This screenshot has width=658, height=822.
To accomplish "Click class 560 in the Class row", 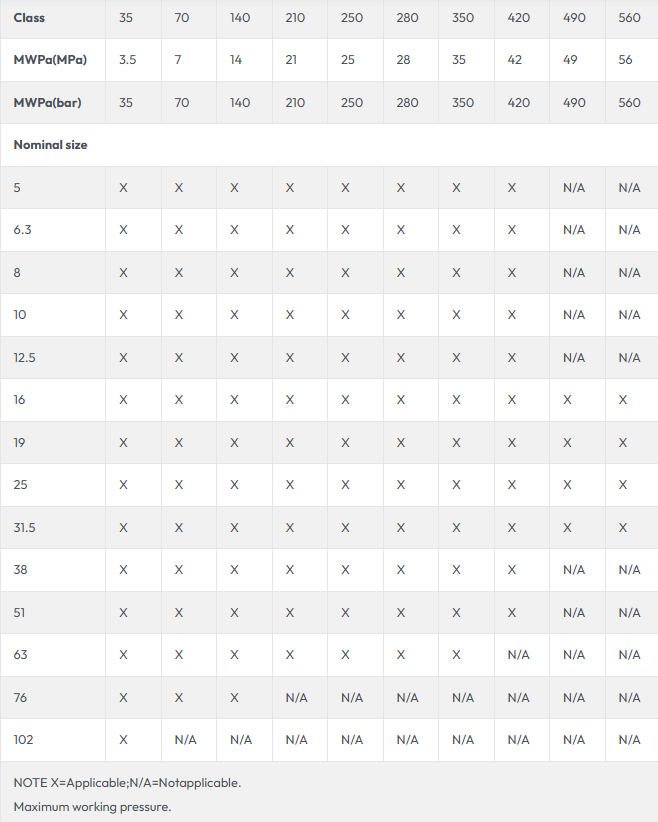I will point(629,18).
